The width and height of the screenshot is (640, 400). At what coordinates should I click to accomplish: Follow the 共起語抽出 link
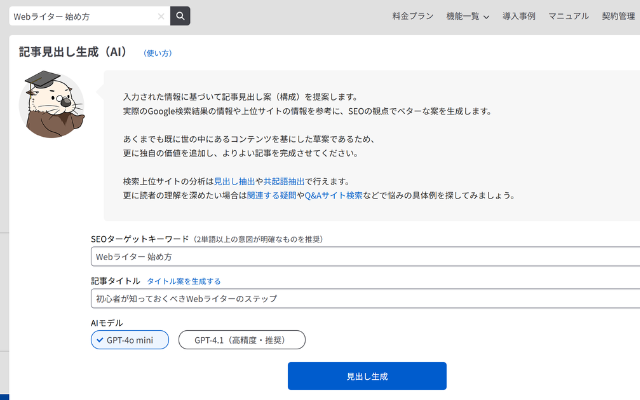coord(284,182)
